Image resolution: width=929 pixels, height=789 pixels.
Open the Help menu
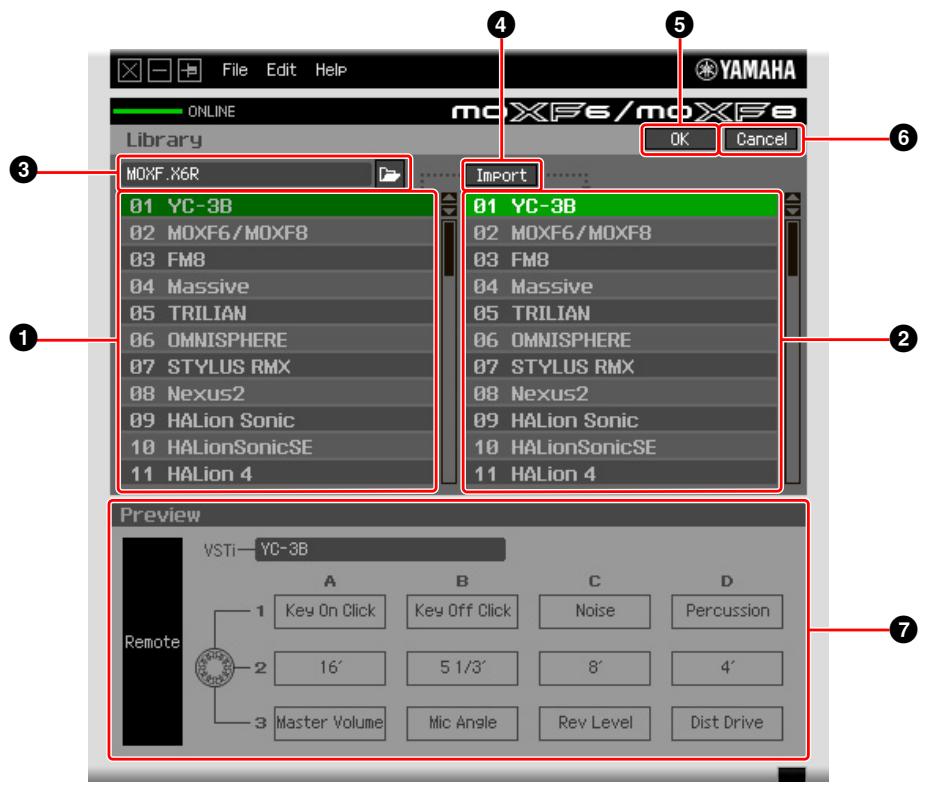pos(331,70)
